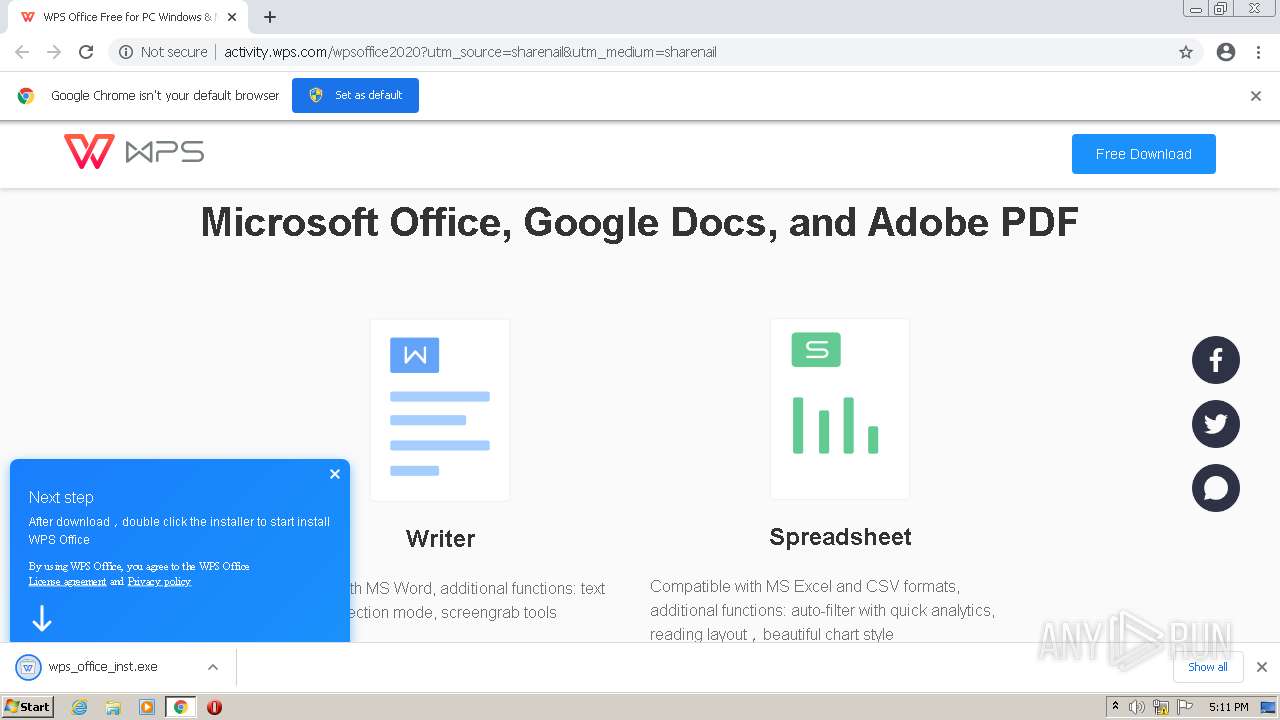Open the Windows Start menu
The height and width of the screenshot is (720, 1280).
pyautogui.click(x=28, y=707)
